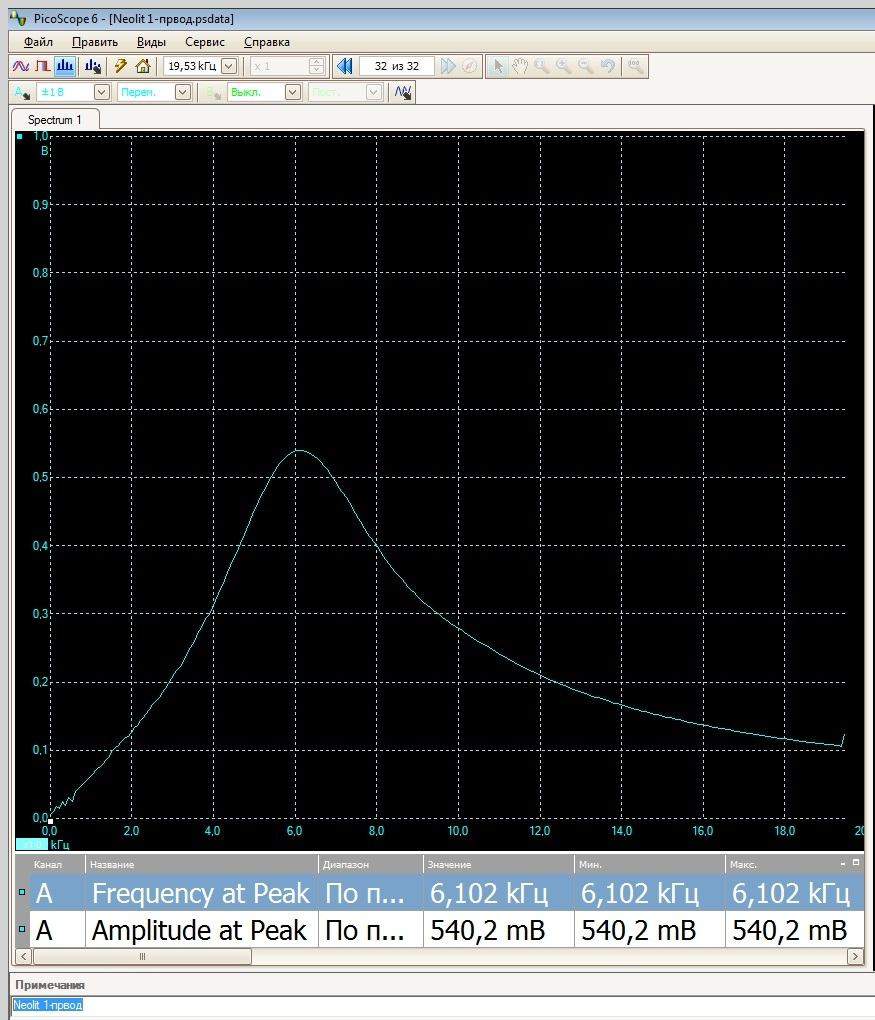The height and width of the screenshot is (1020, 875).
Task: Click the home icon in toolbar
Action: pyautogui.click(x=143, y=66)
